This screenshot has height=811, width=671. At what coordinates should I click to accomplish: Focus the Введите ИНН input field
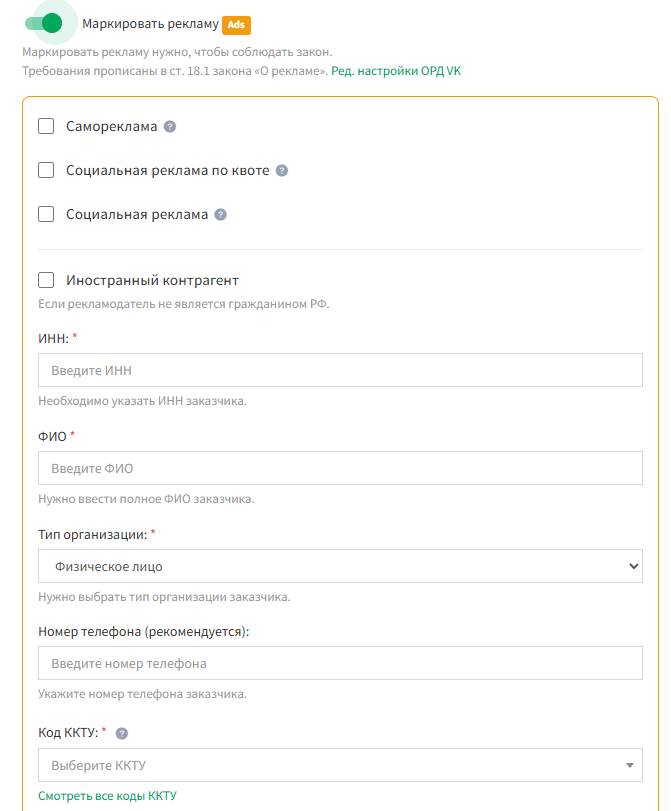pyautogui.click(x=340, y=370)
